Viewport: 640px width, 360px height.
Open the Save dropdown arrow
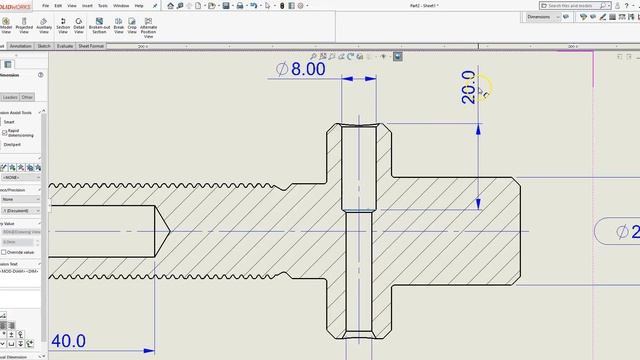click(233, 6)
